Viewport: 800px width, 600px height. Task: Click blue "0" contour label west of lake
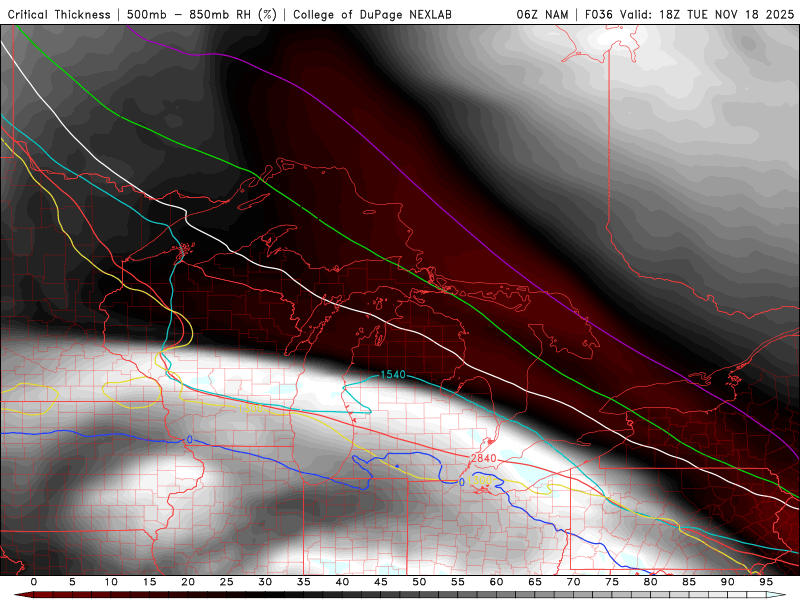[x=190, y=440]
